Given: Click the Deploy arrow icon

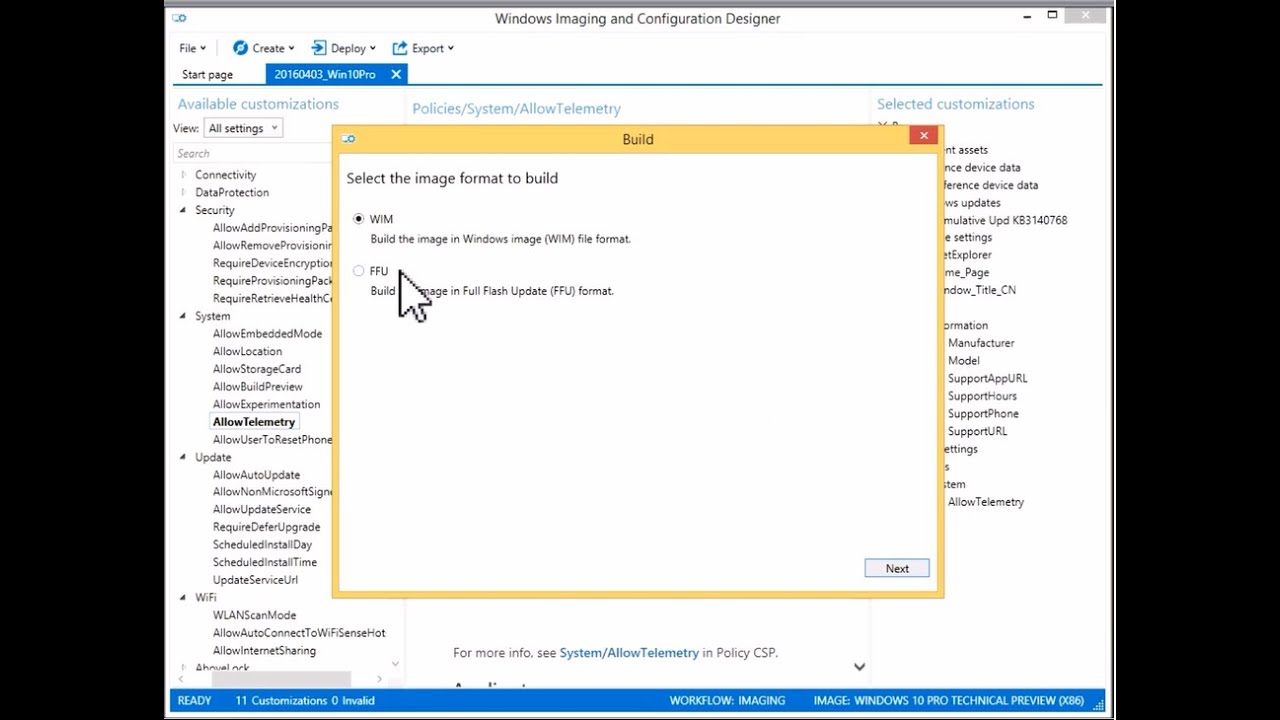Looking at the screenshot, I should point(319,48).
